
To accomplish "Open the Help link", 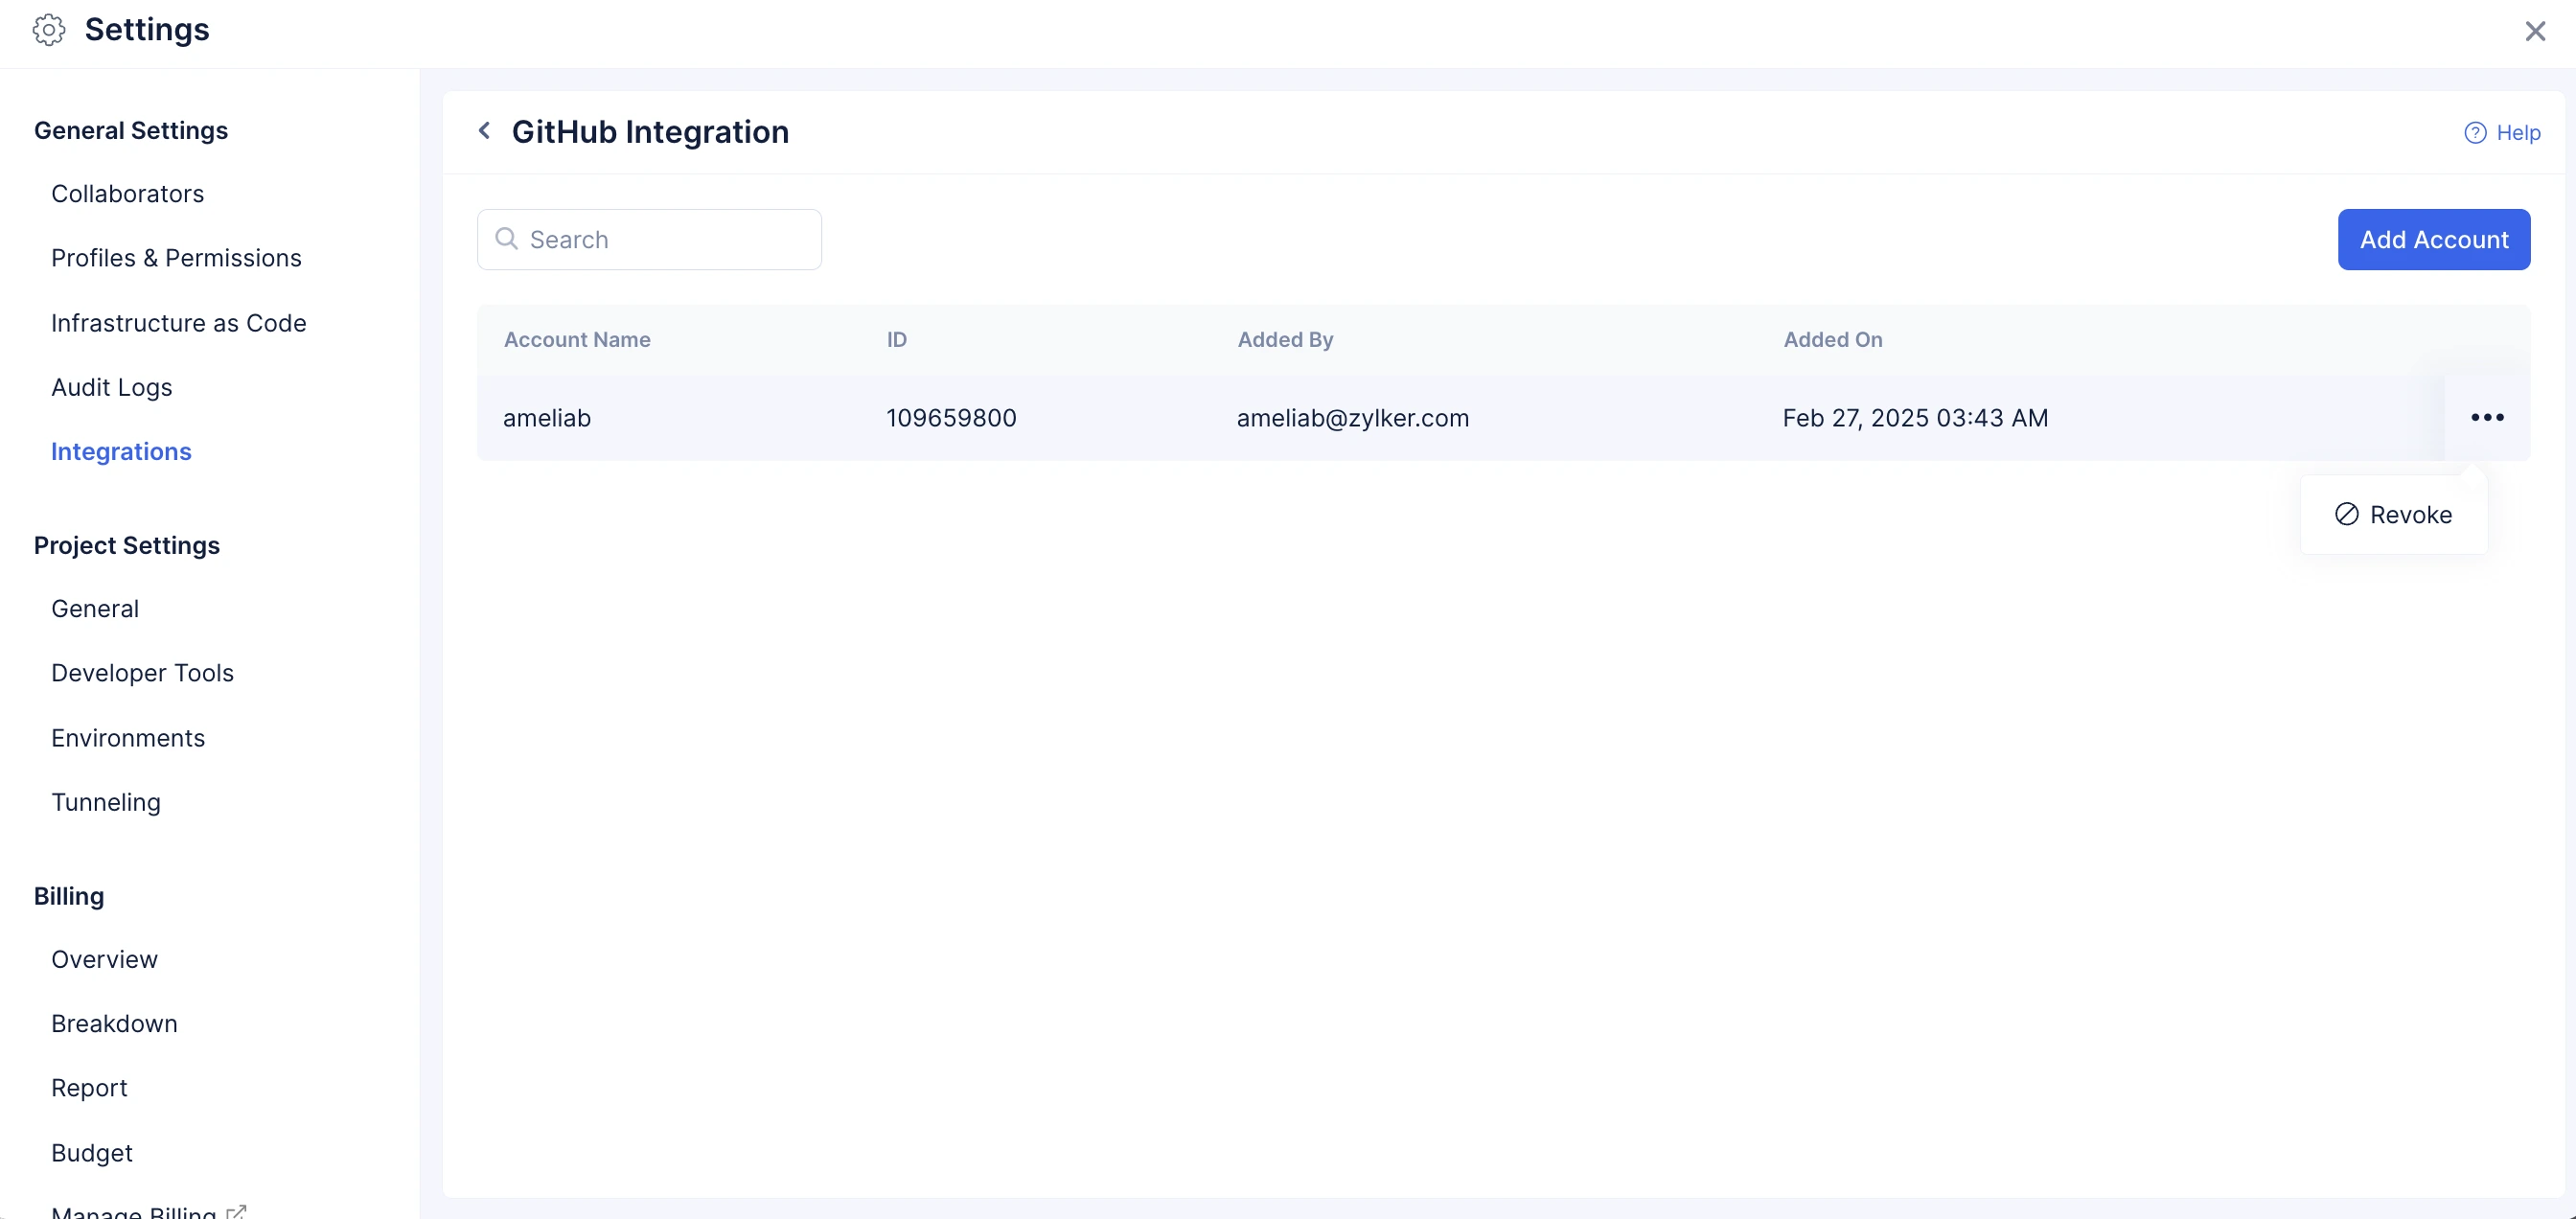I will click(2502, 133).
